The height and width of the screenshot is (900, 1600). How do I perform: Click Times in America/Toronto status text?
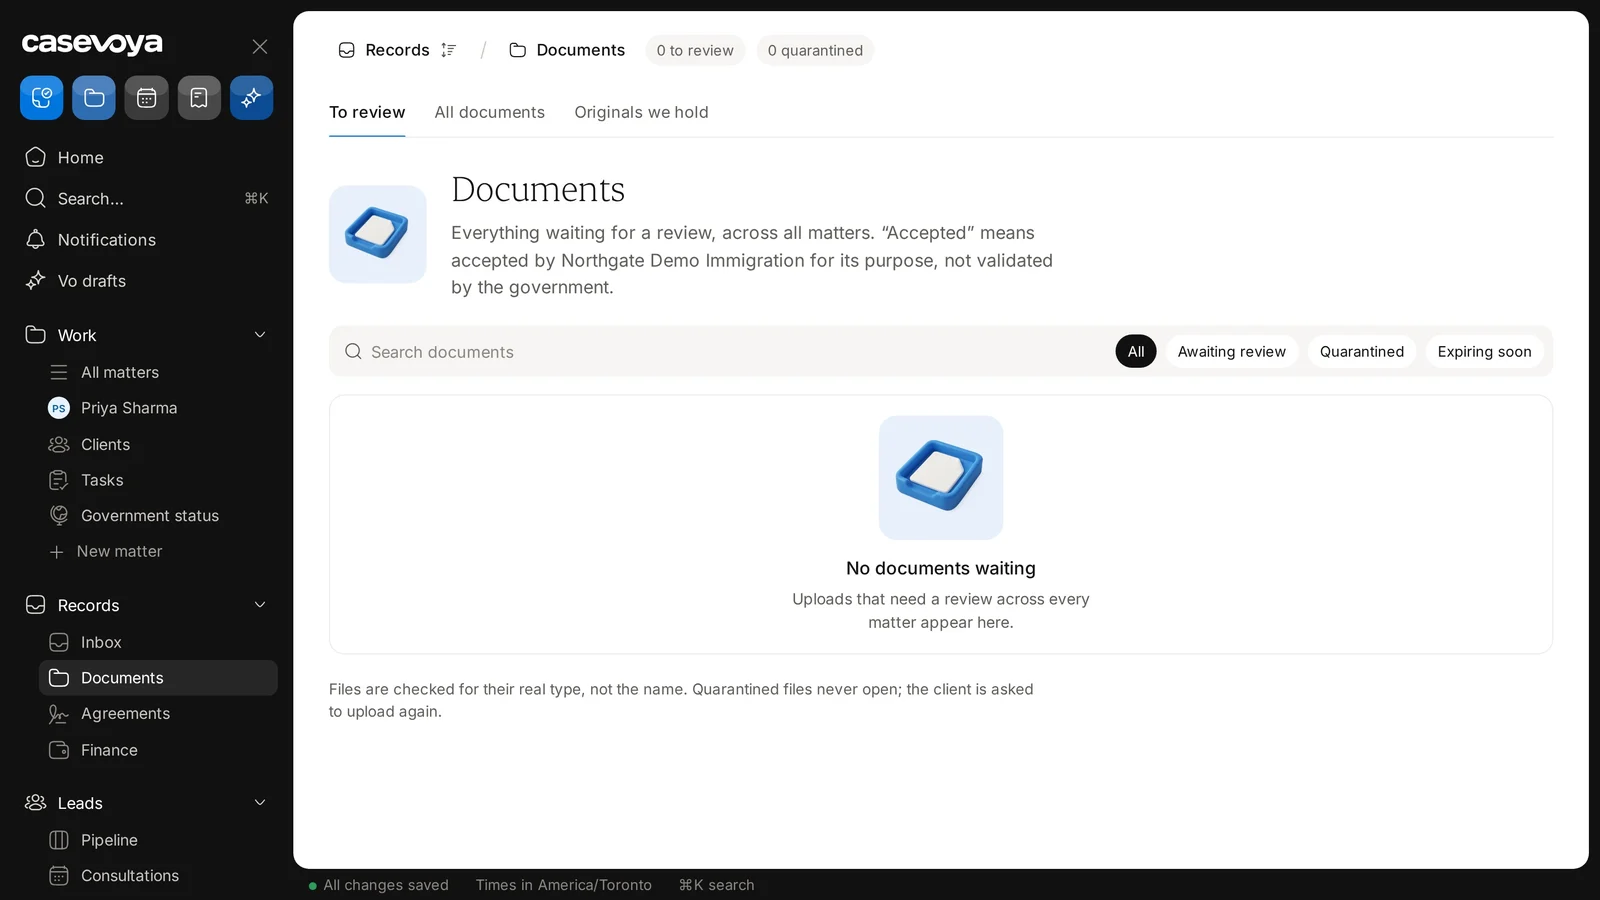pyautogui.click(x=564, y=885)
